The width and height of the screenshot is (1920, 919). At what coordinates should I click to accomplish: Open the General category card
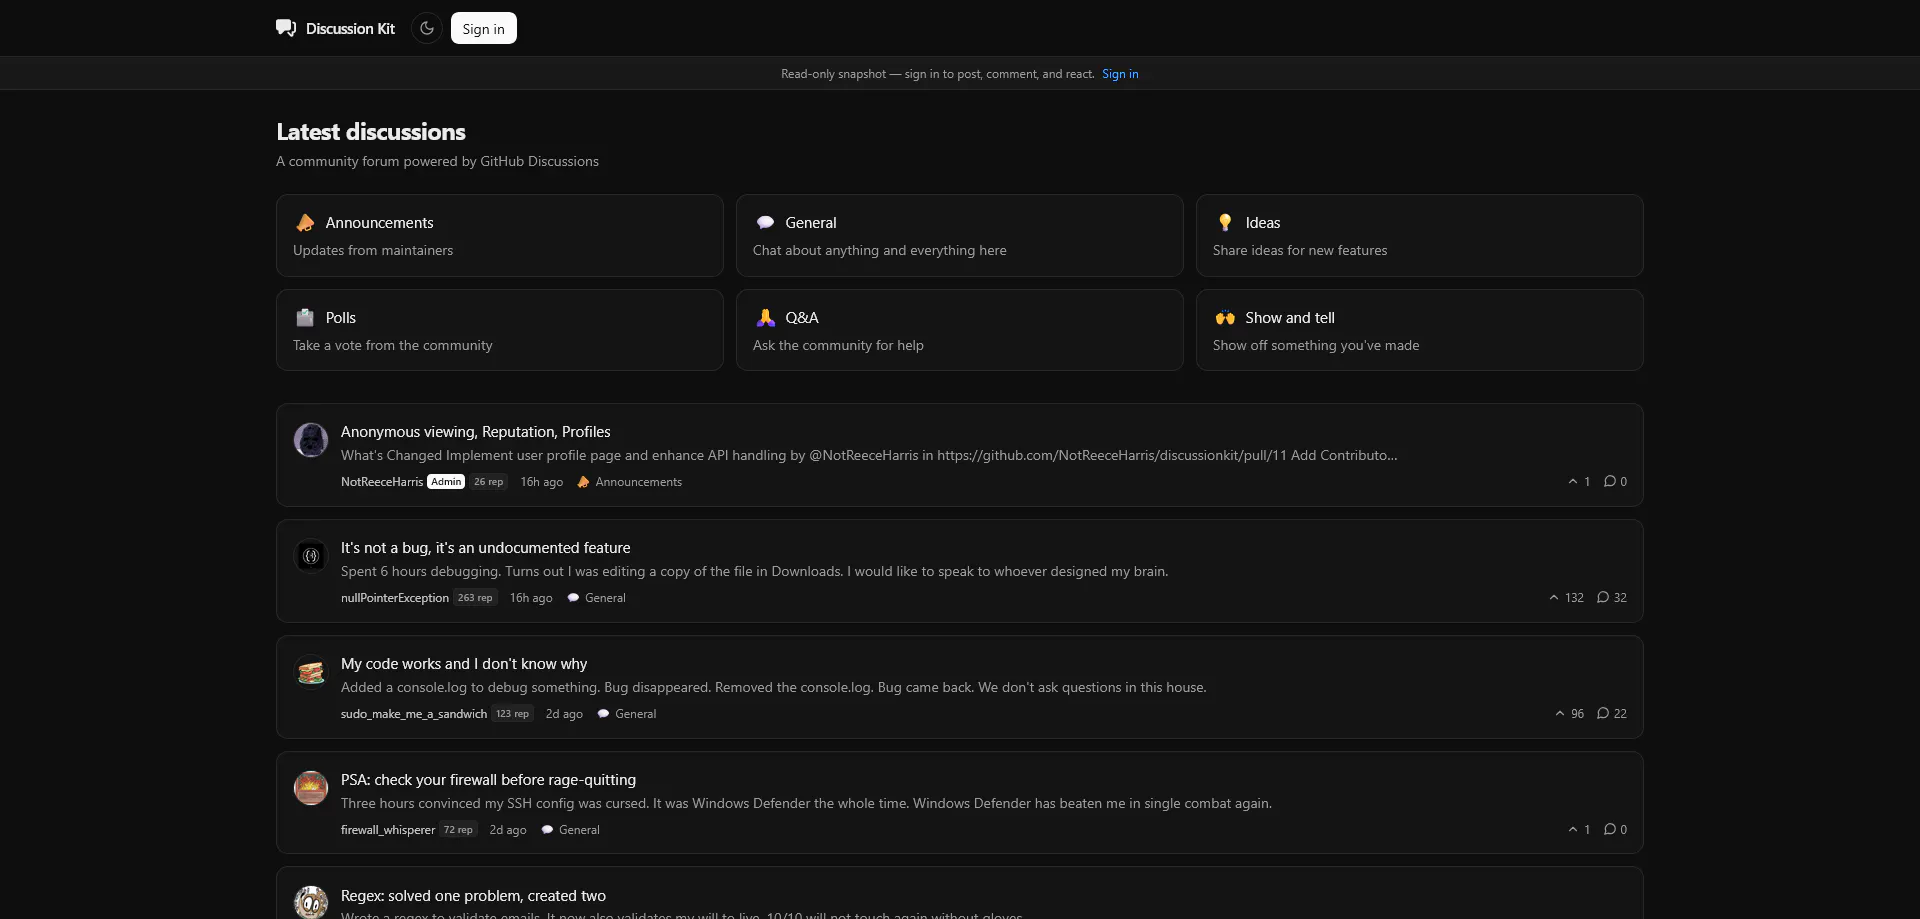960,235
